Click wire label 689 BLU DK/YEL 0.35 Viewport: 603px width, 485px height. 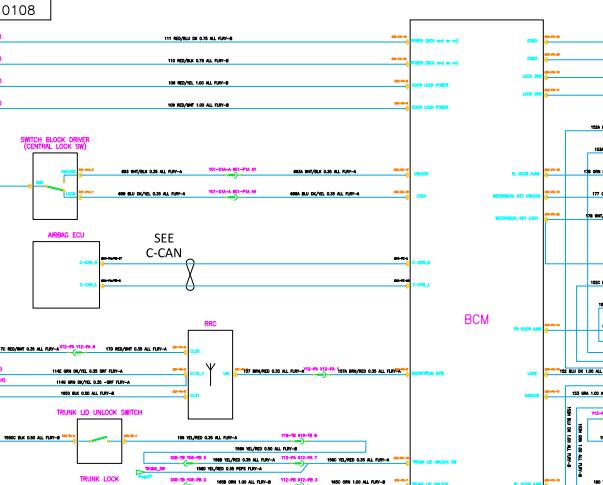tap(152, 194)
